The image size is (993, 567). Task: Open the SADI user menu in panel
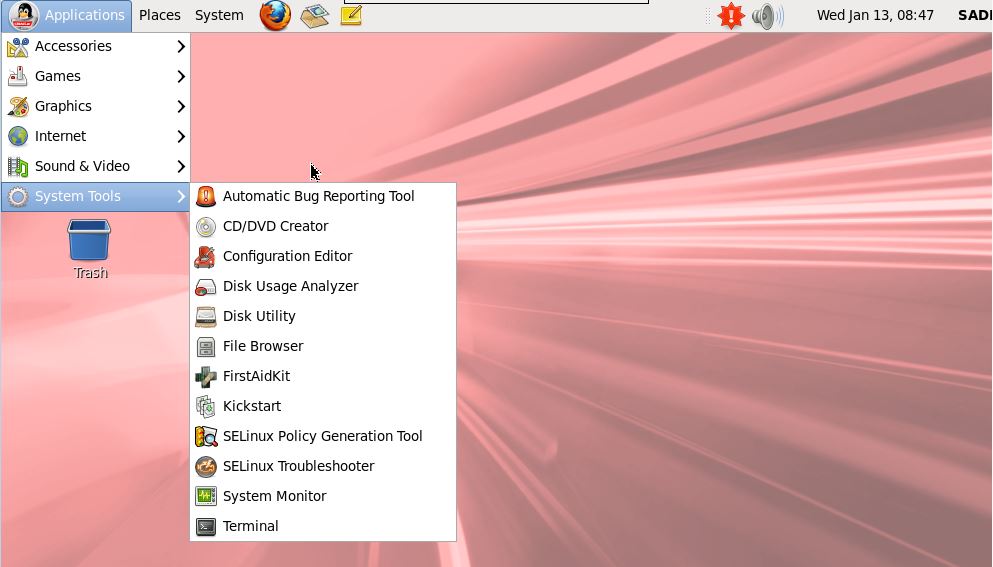[x=975, y=15]
